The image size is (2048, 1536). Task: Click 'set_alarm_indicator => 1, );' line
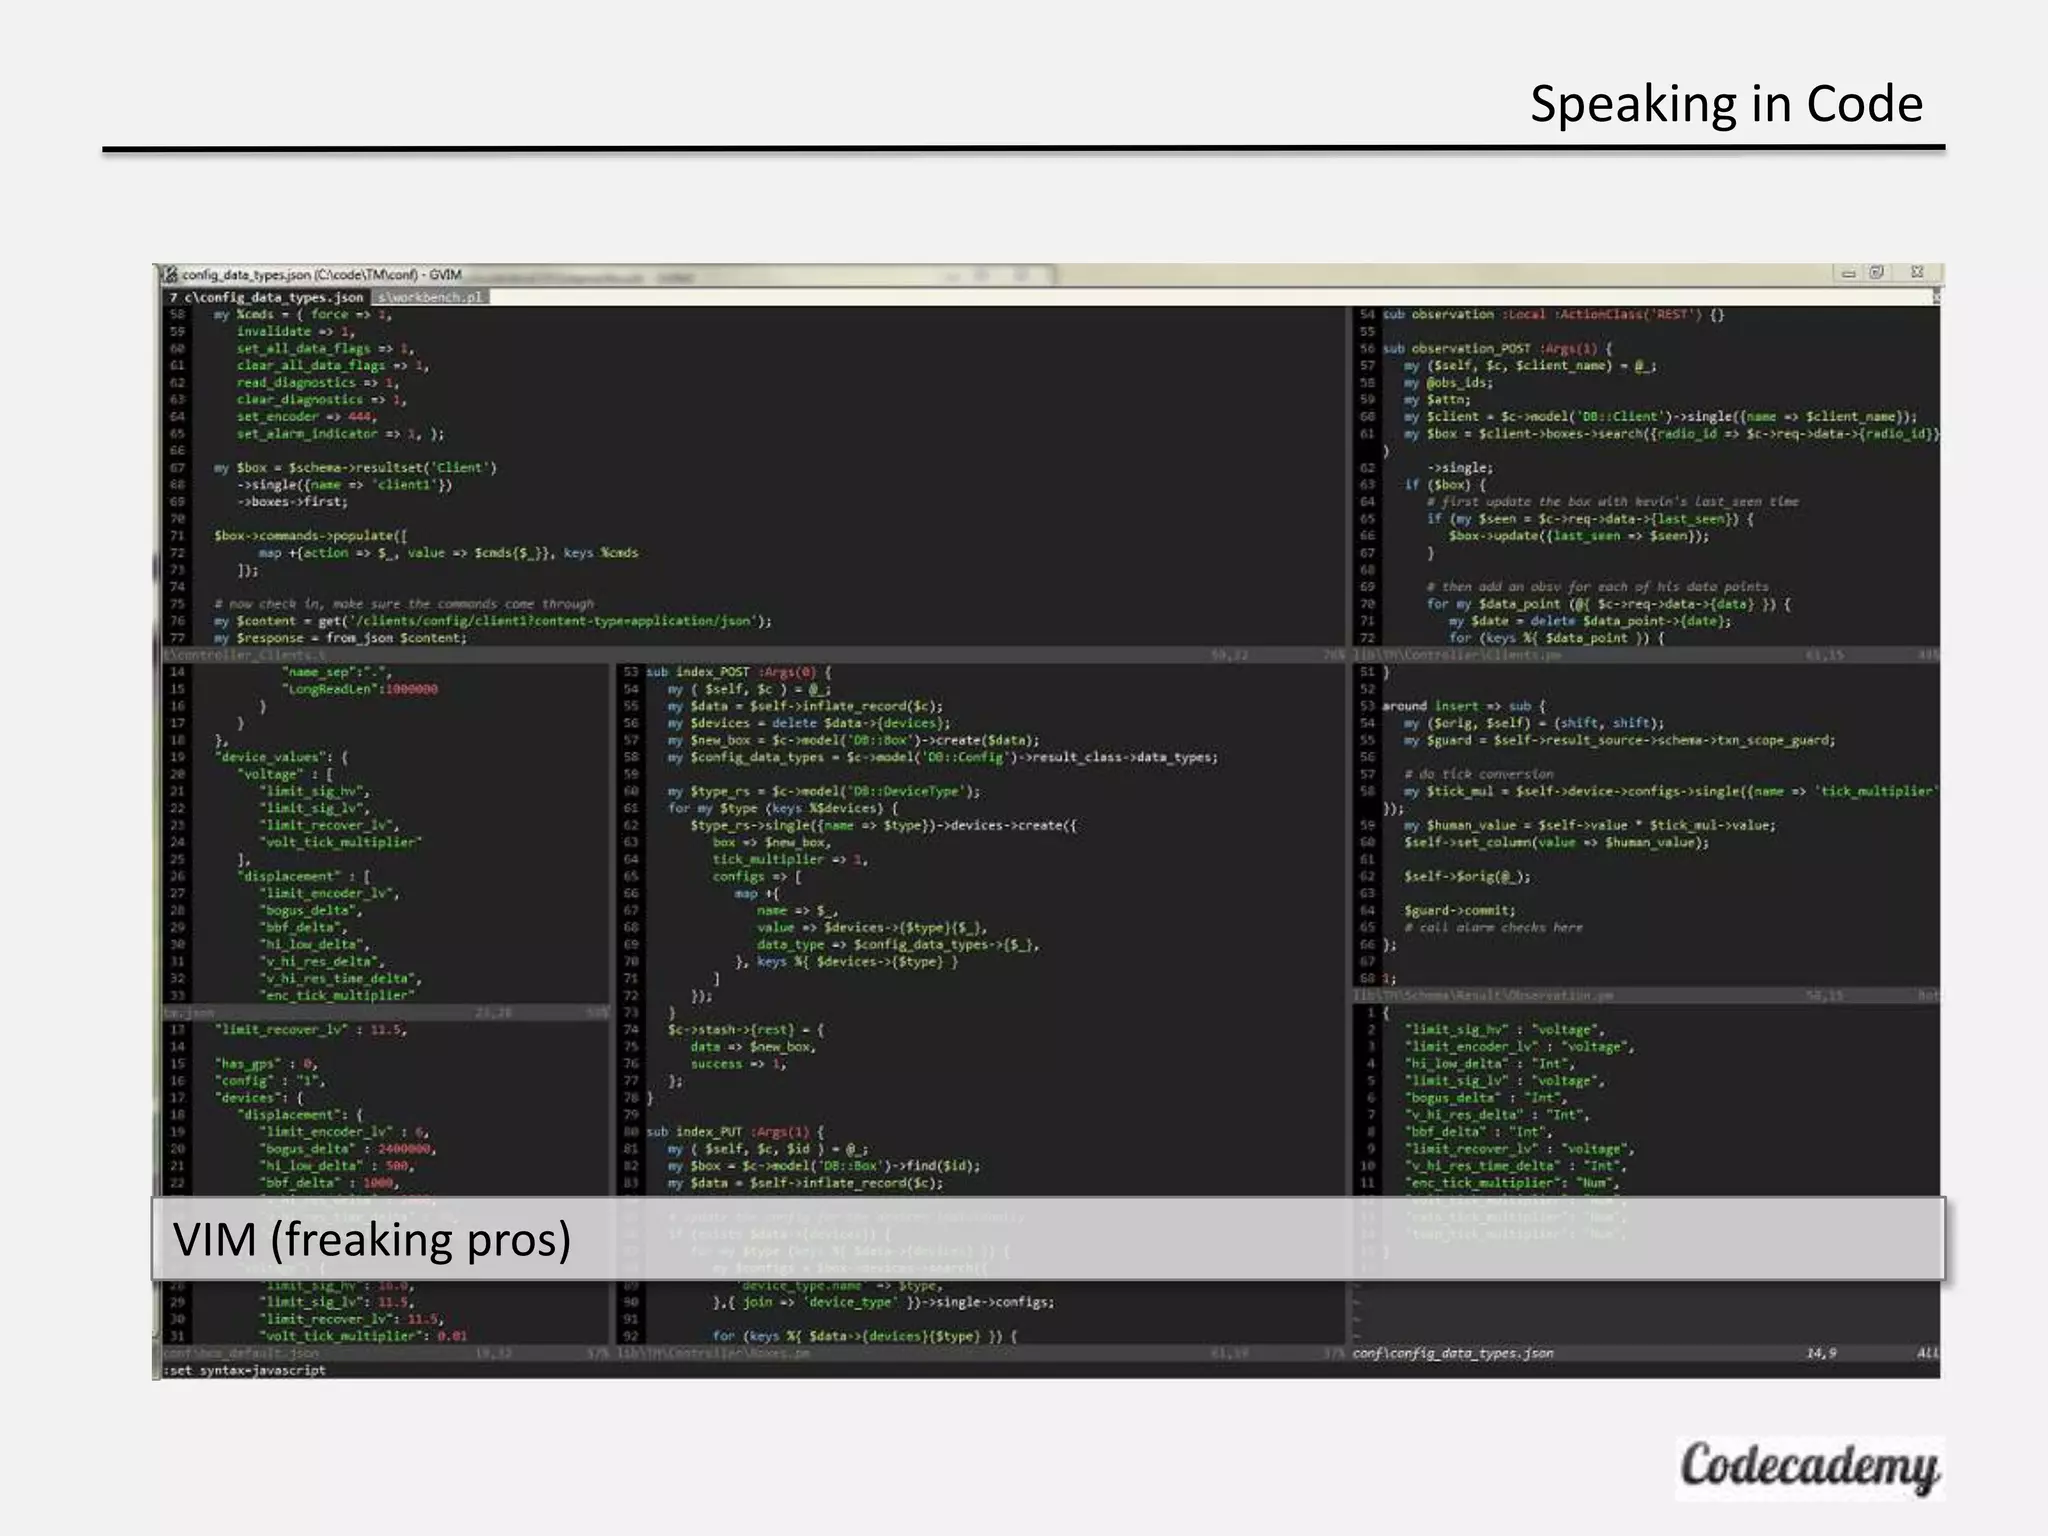point(340,433)
